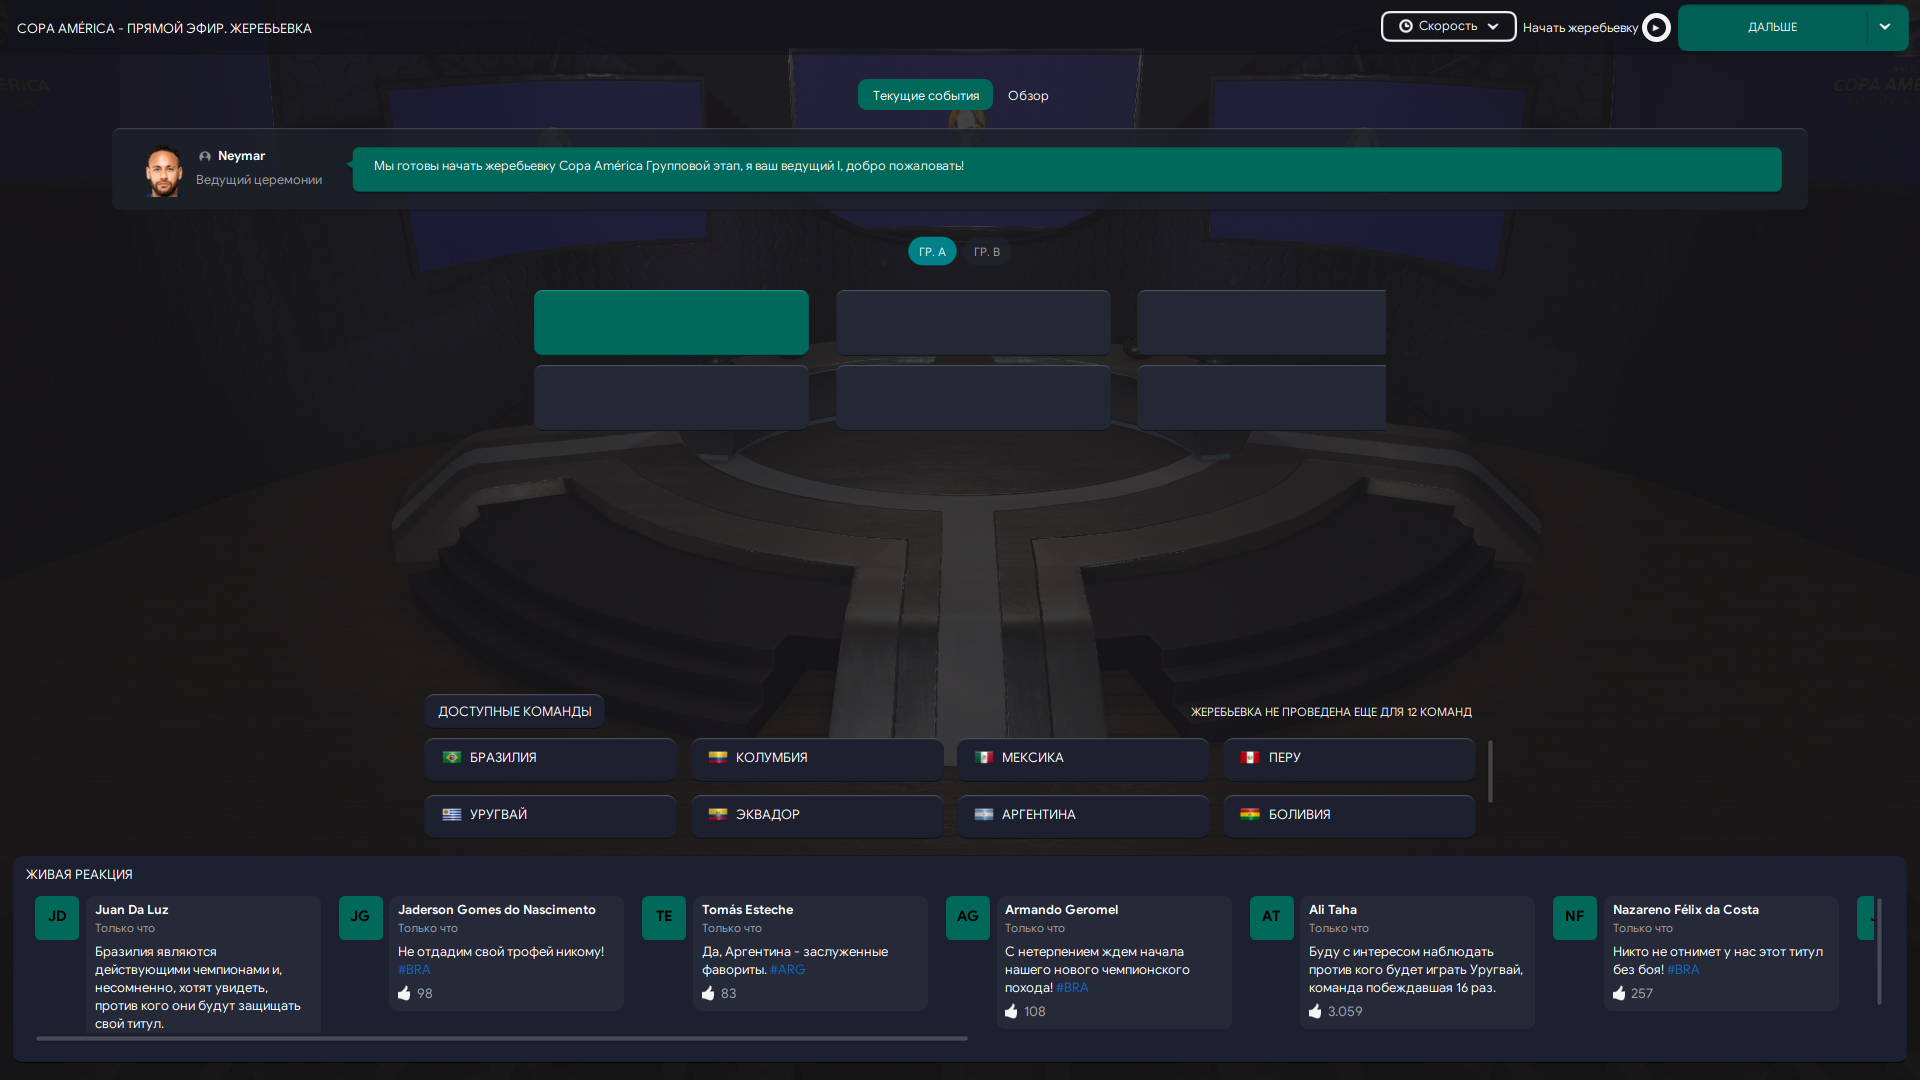Click the Аргентина flag icon
Viewport: 1920px width, 1080px height.
click(984, 815)
